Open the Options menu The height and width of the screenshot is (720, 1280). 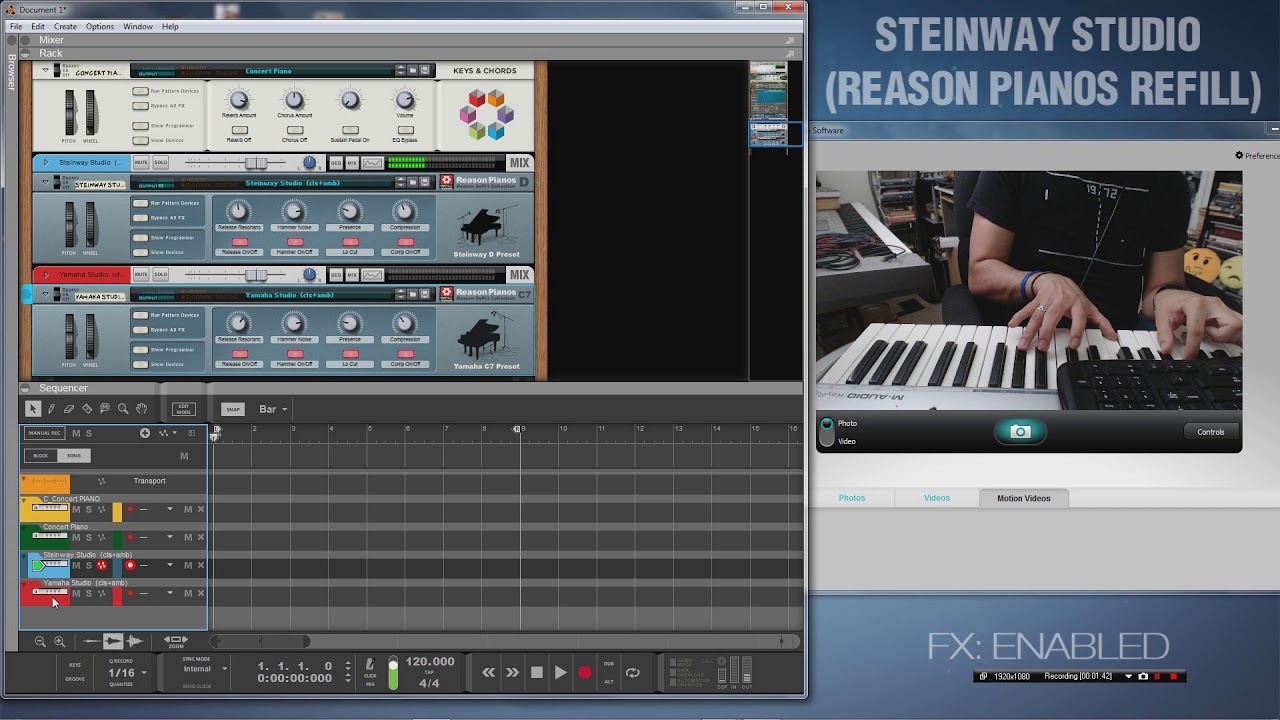click(100, 26)
